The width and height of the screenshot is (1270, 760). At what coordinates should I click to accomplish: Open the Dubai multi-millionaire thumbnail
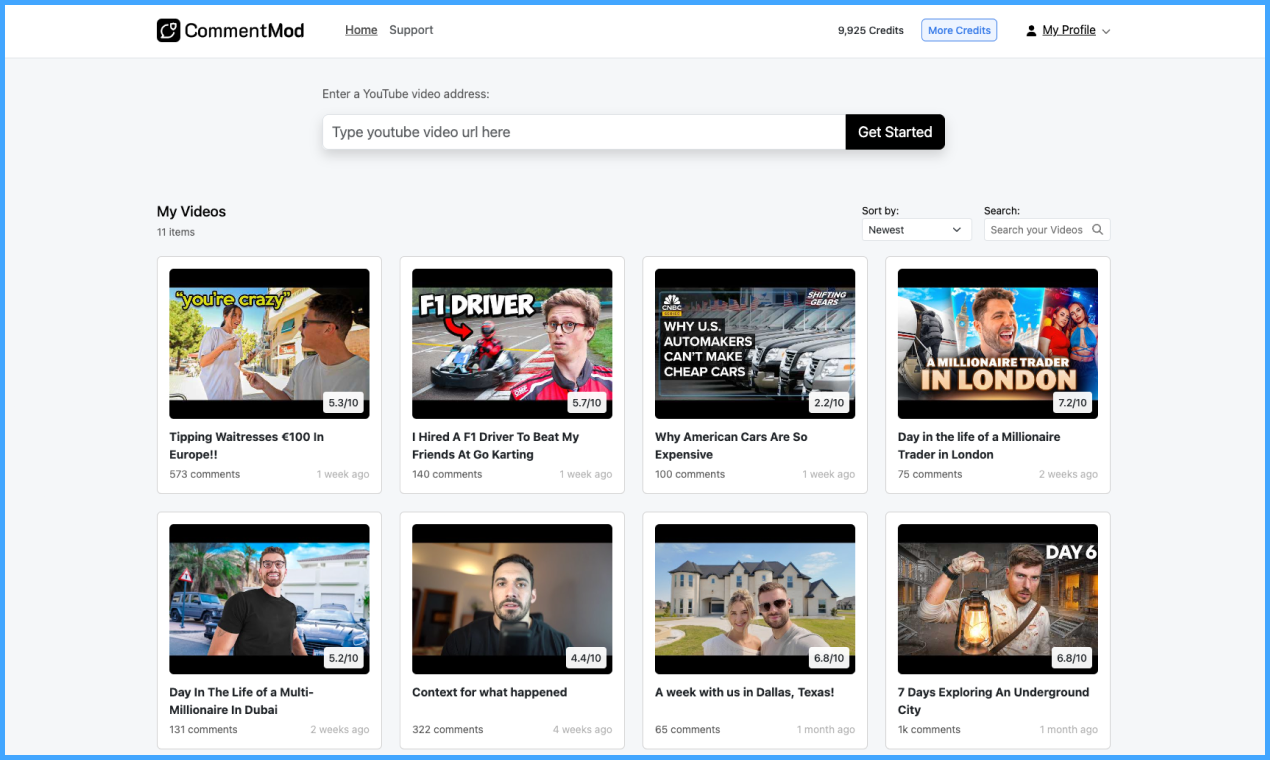(269, 599)
